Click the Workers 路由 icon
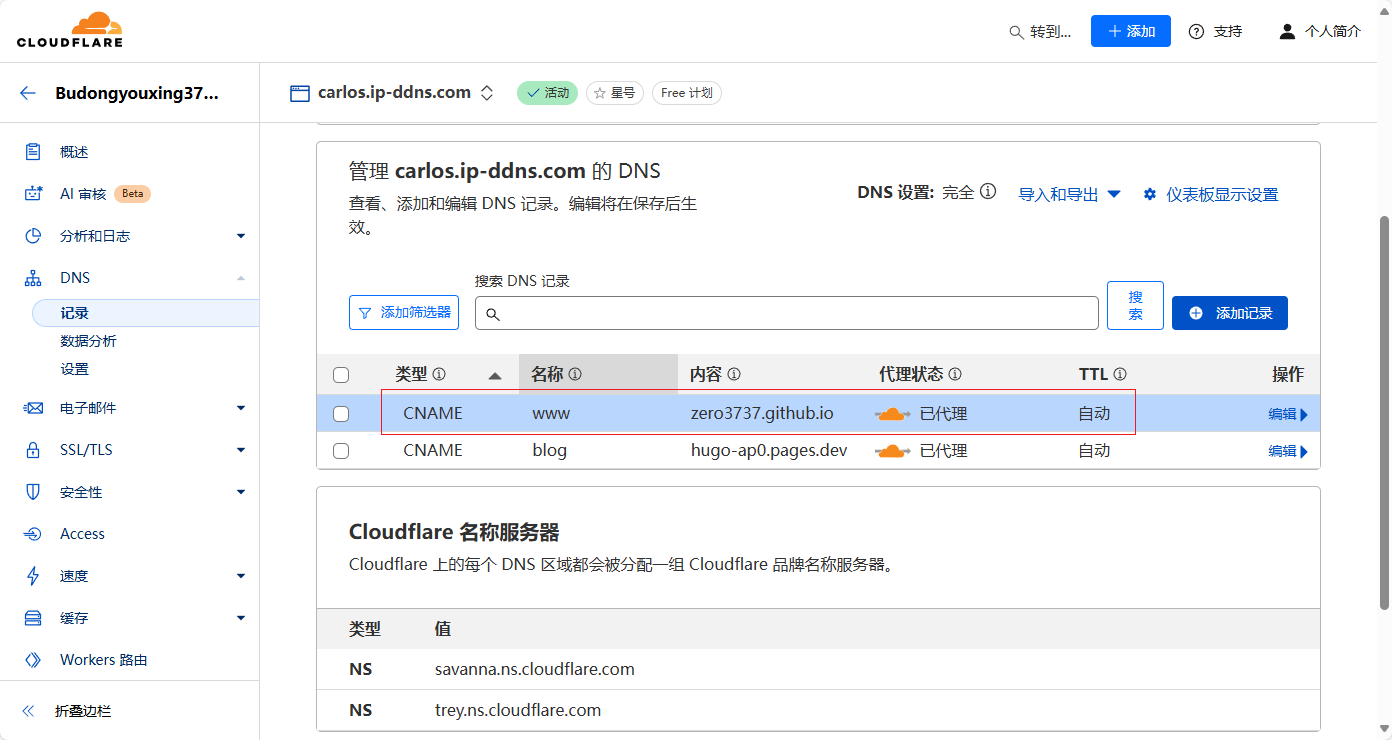The image size is (1392, 740). point(33,660)
